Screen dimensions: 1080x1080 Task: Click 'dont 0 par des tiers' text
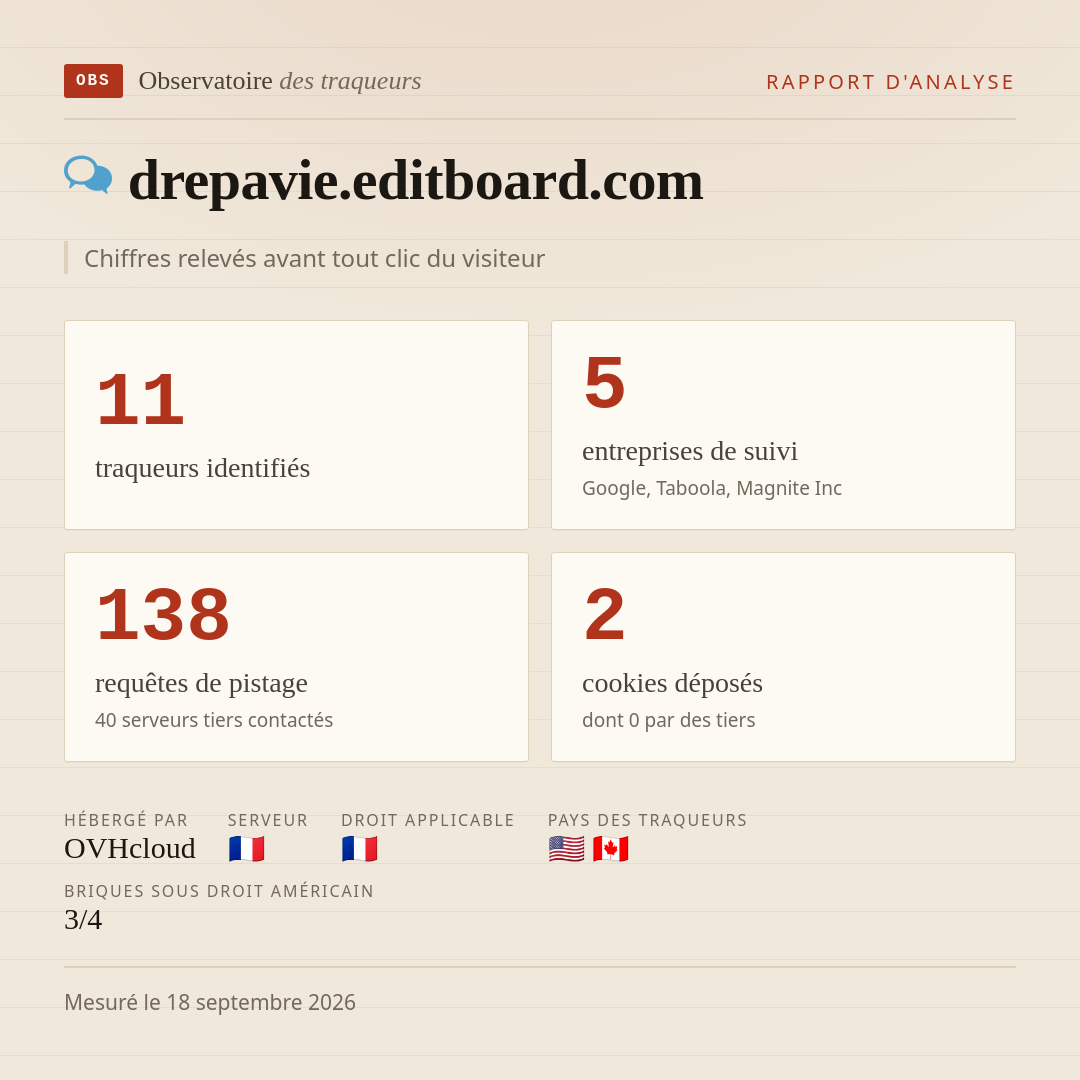point(668,720)
